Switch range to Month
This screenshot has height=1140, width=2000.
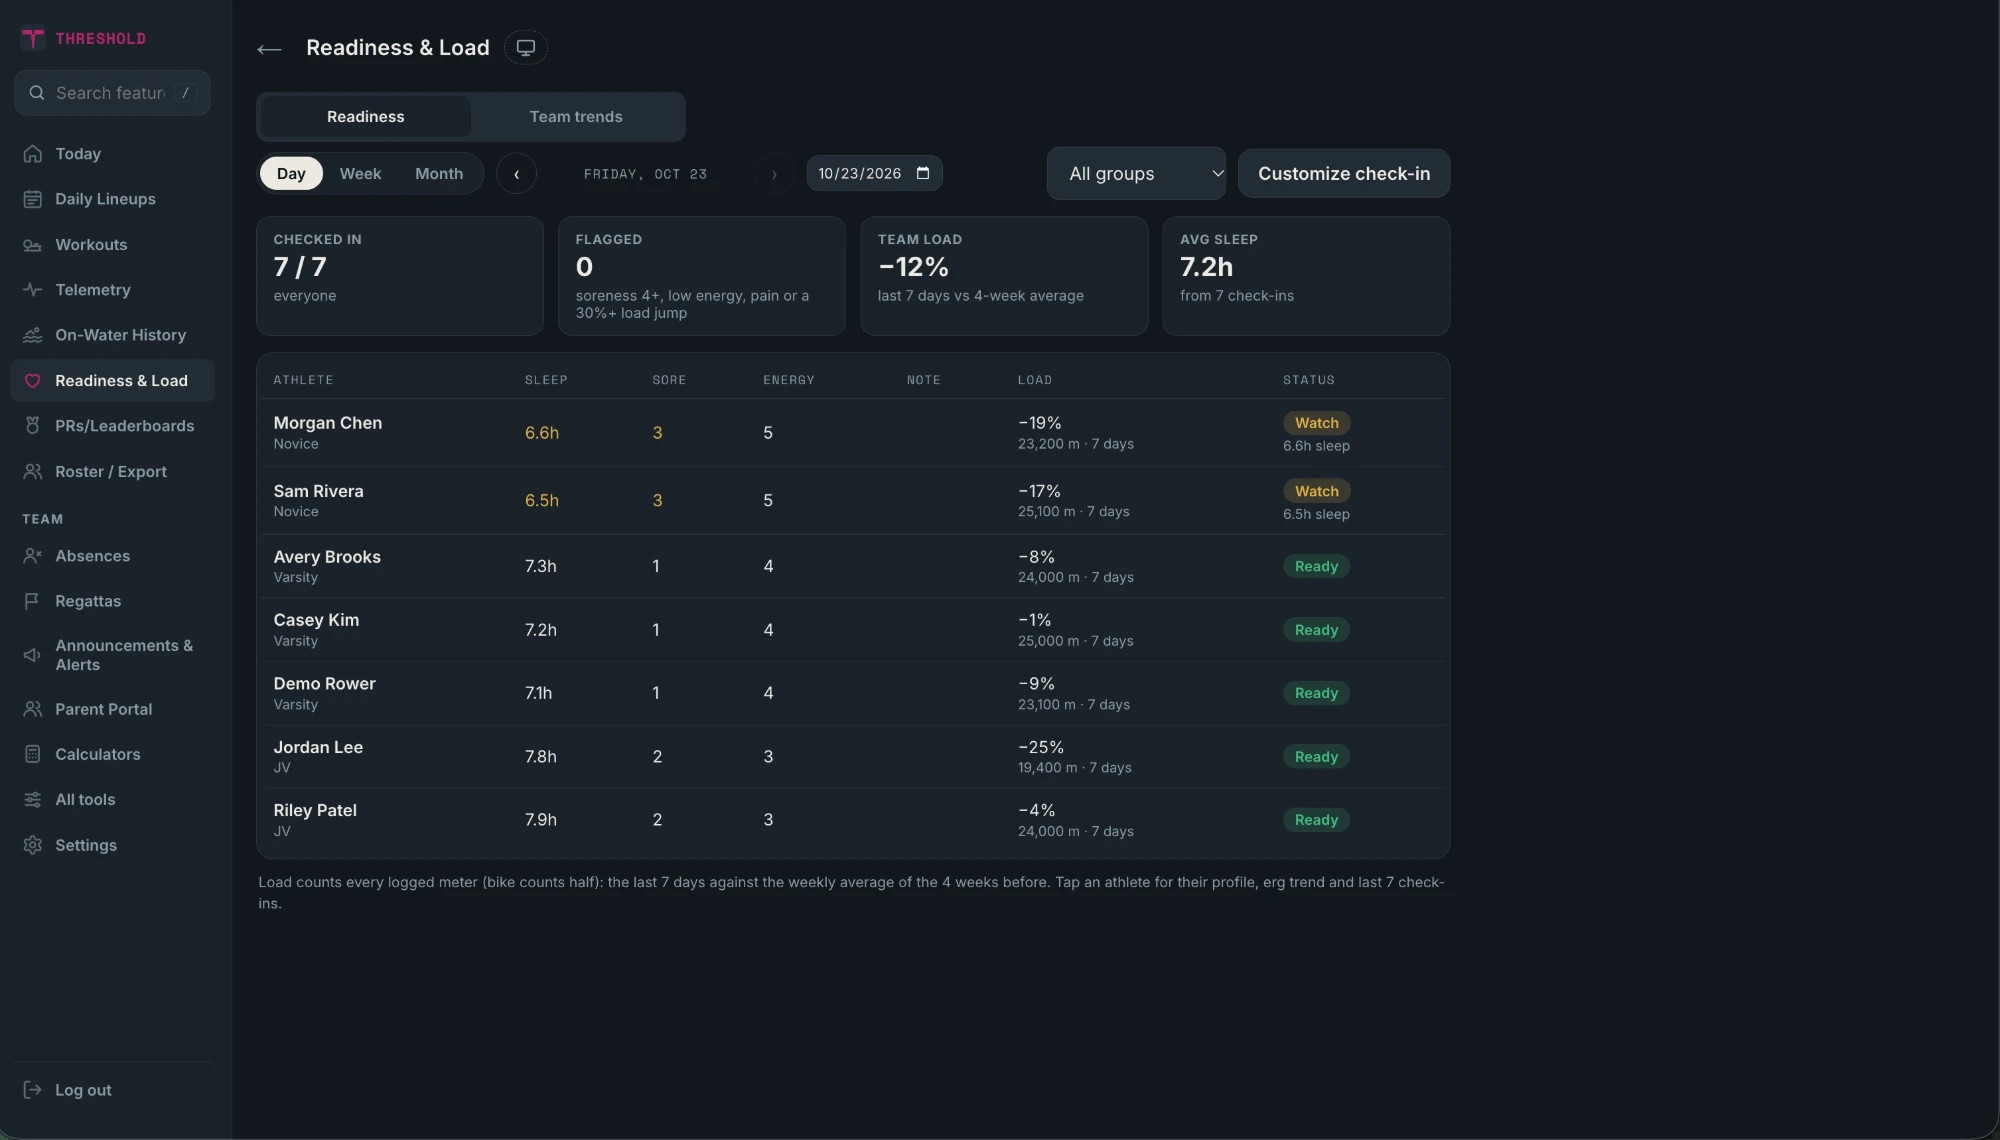point(439,174)
